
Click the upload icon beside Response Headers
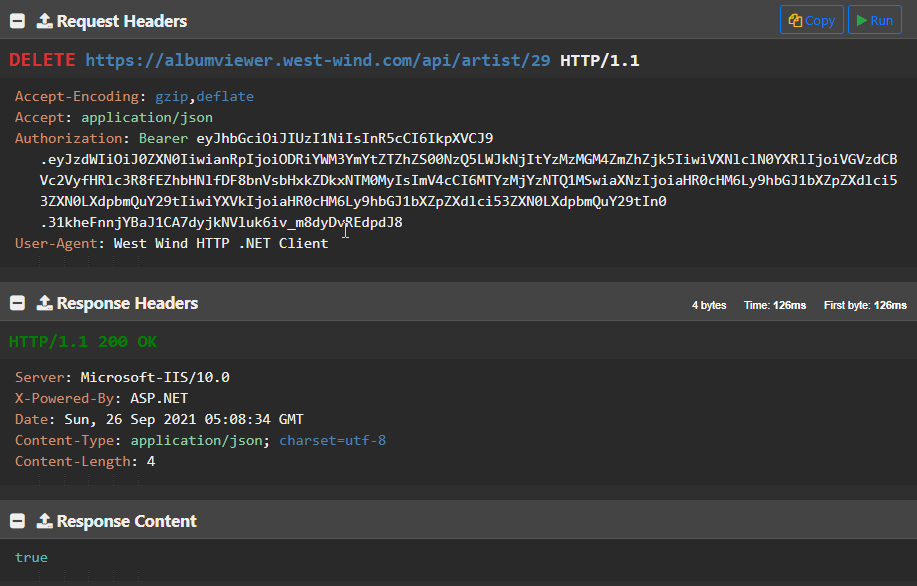click(44, 303)
